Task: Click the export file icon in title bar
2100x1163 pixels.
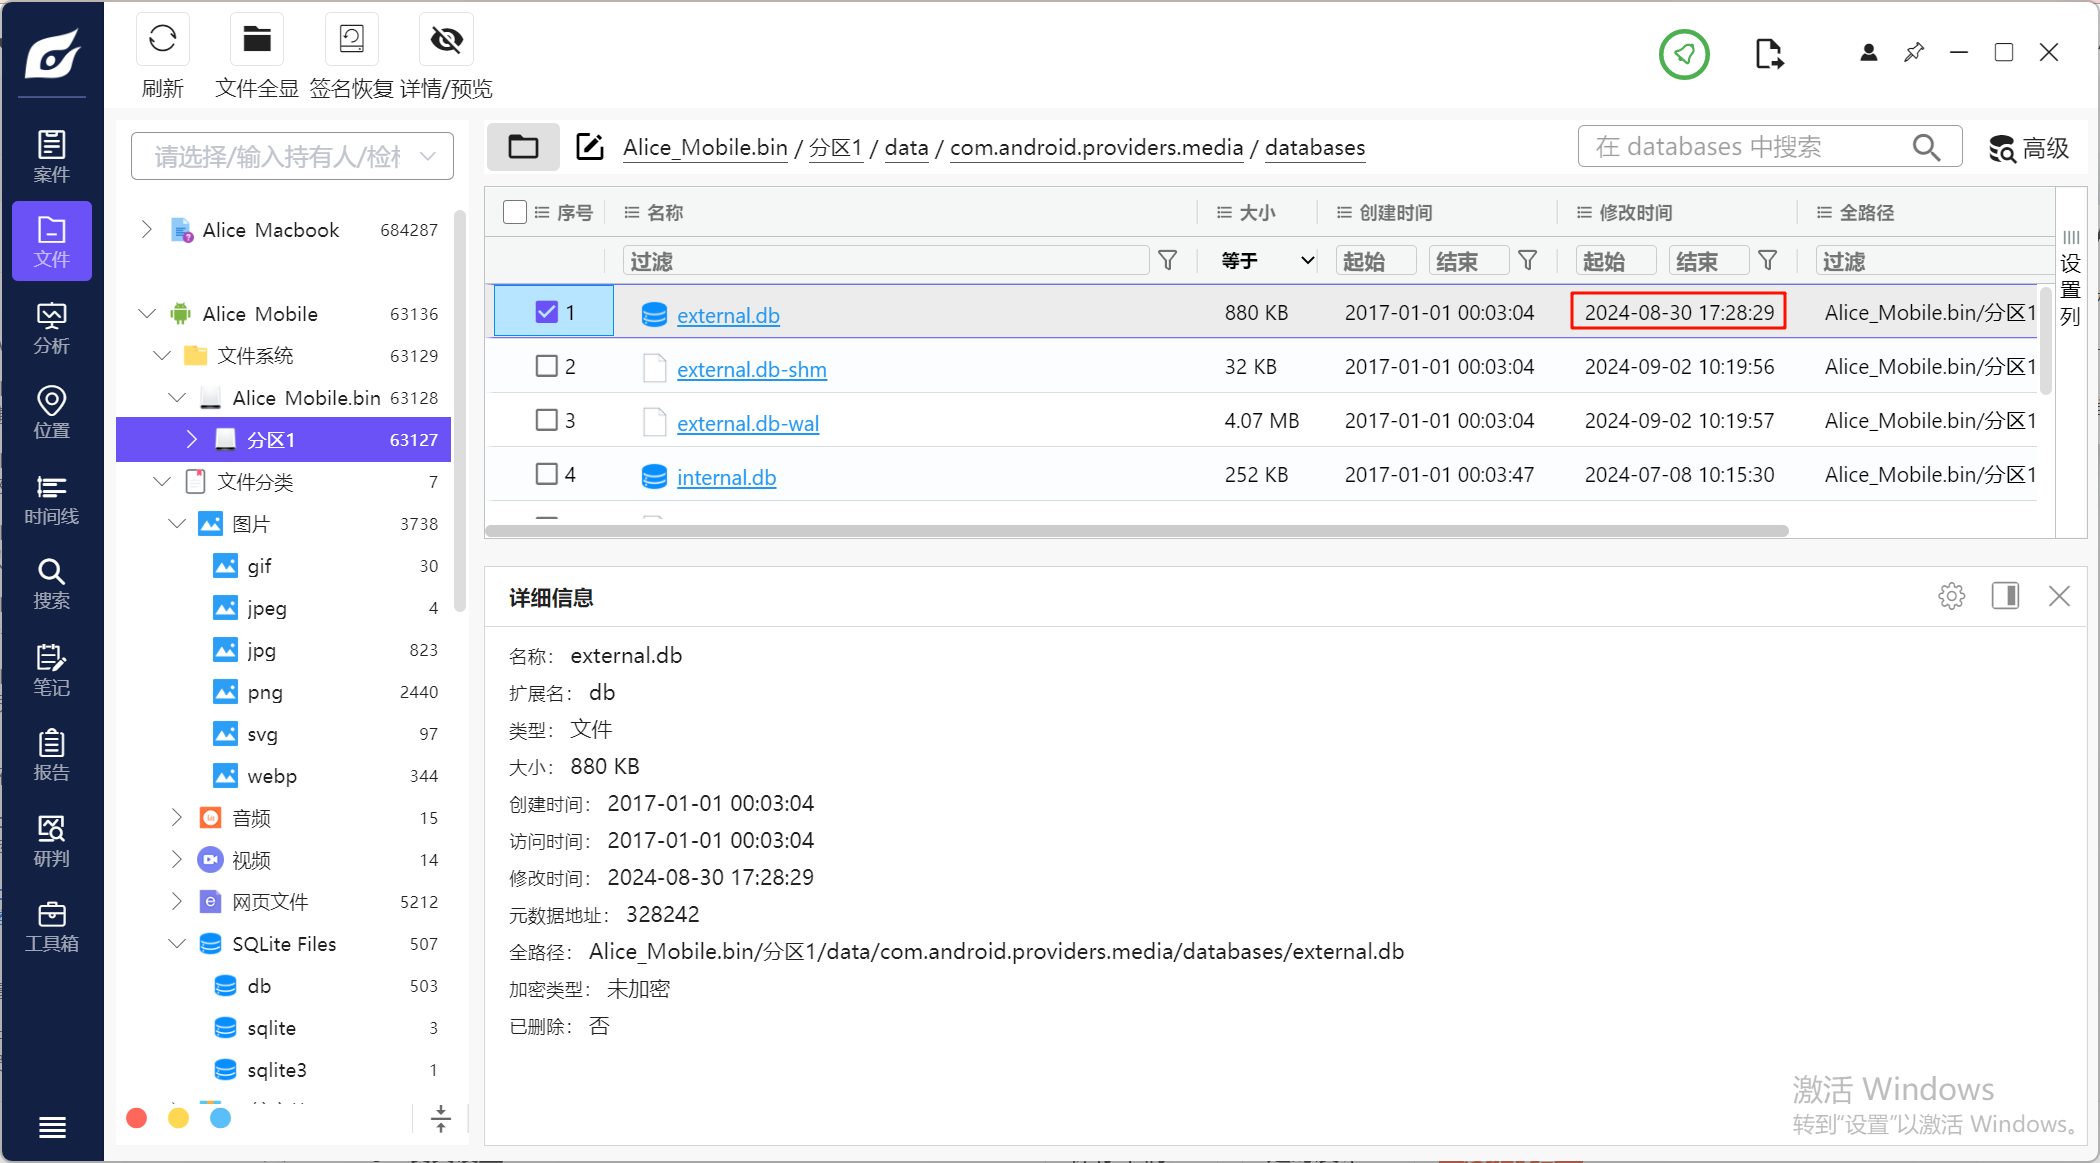Action: pos(1769,54)
